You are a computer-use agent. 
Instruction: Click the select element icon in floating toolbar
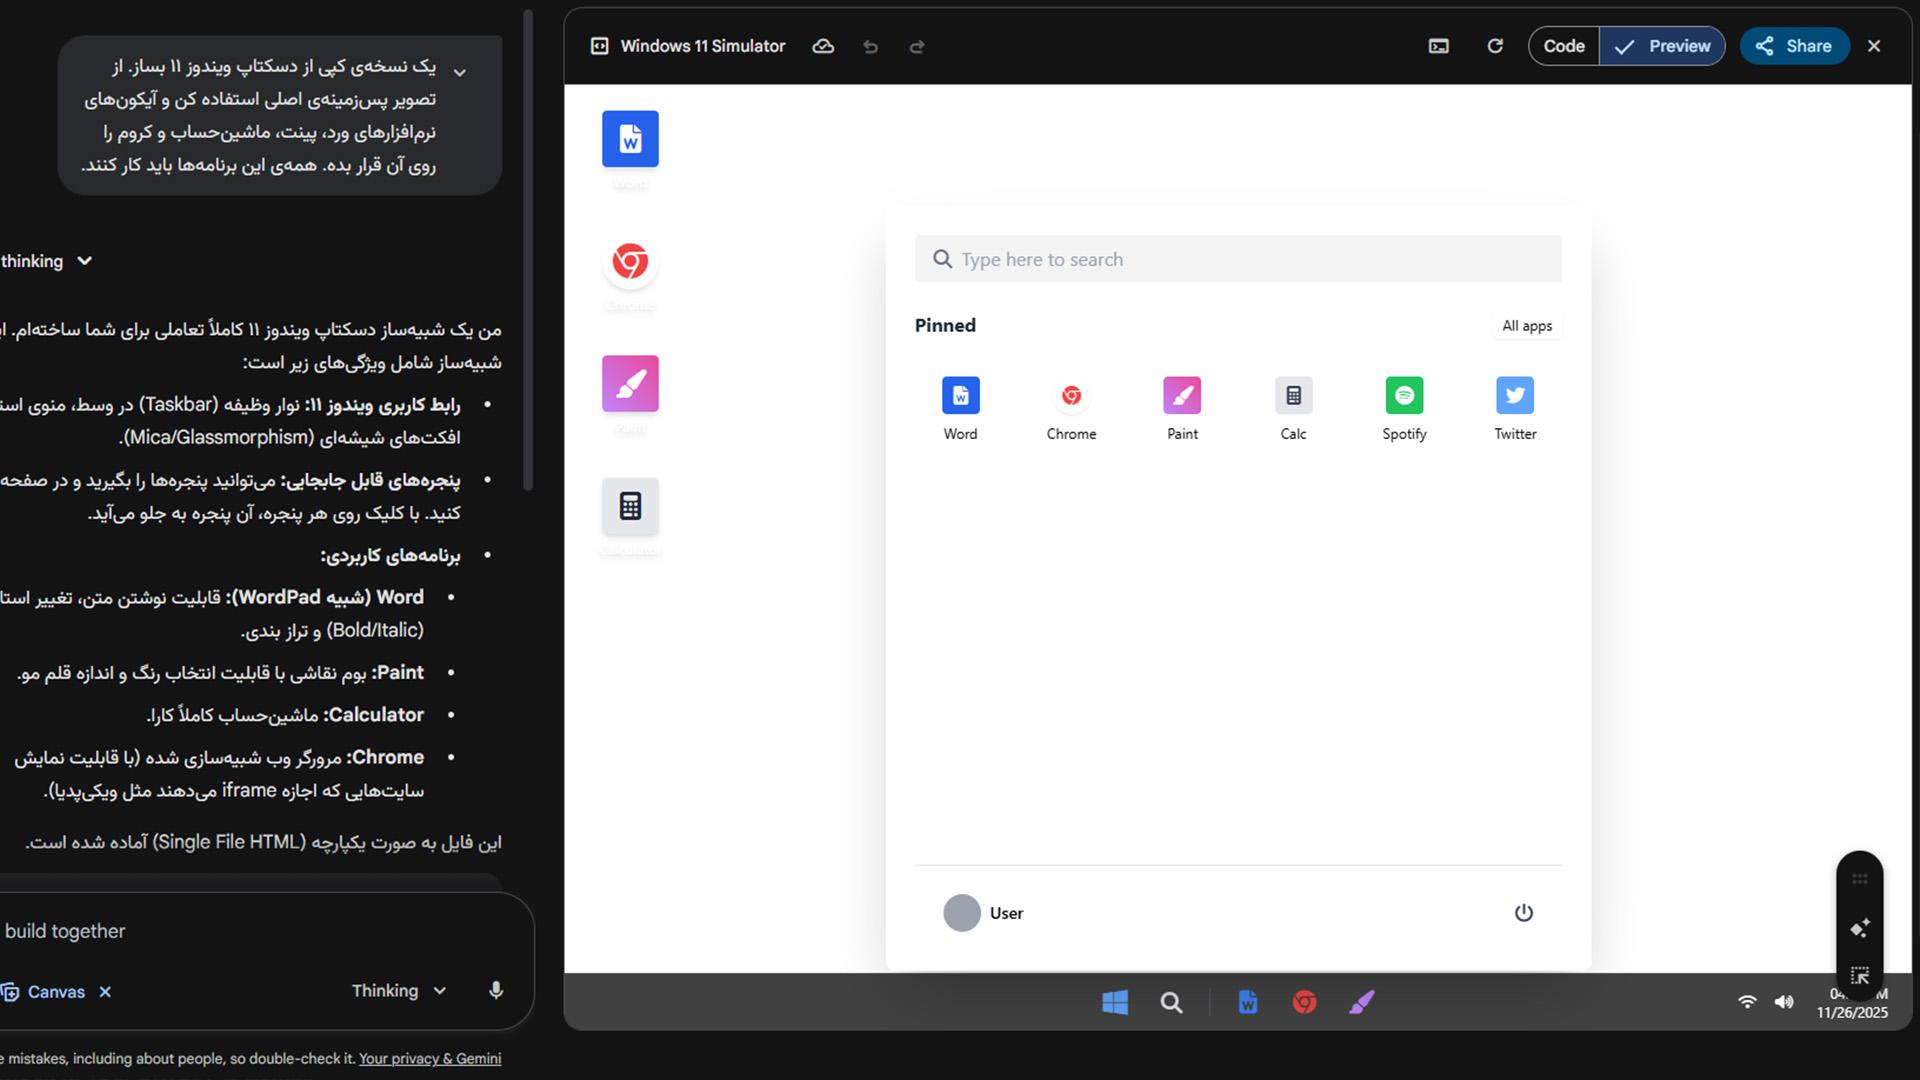click(1860, 976)
